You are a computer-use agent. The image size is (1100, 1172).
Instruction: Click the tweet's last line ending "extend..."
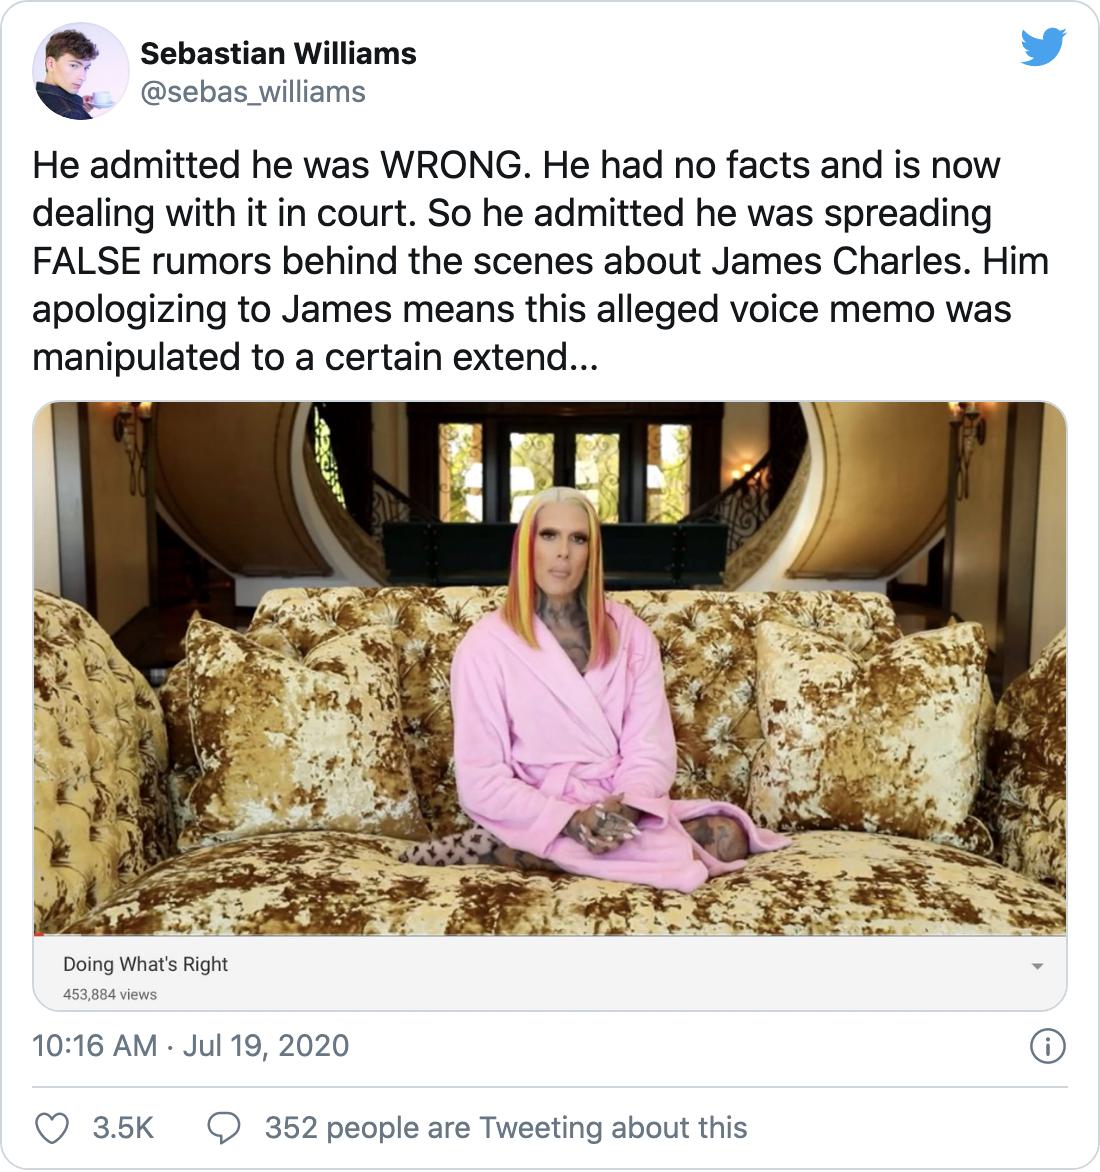(x=315, y=357)
